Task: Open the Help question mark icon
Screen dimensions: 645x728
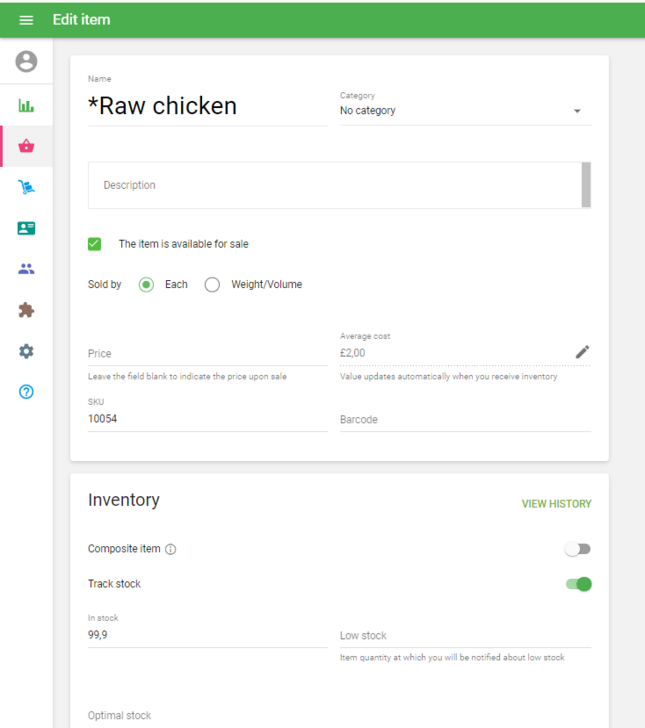Action: click(x=26, y=392)
